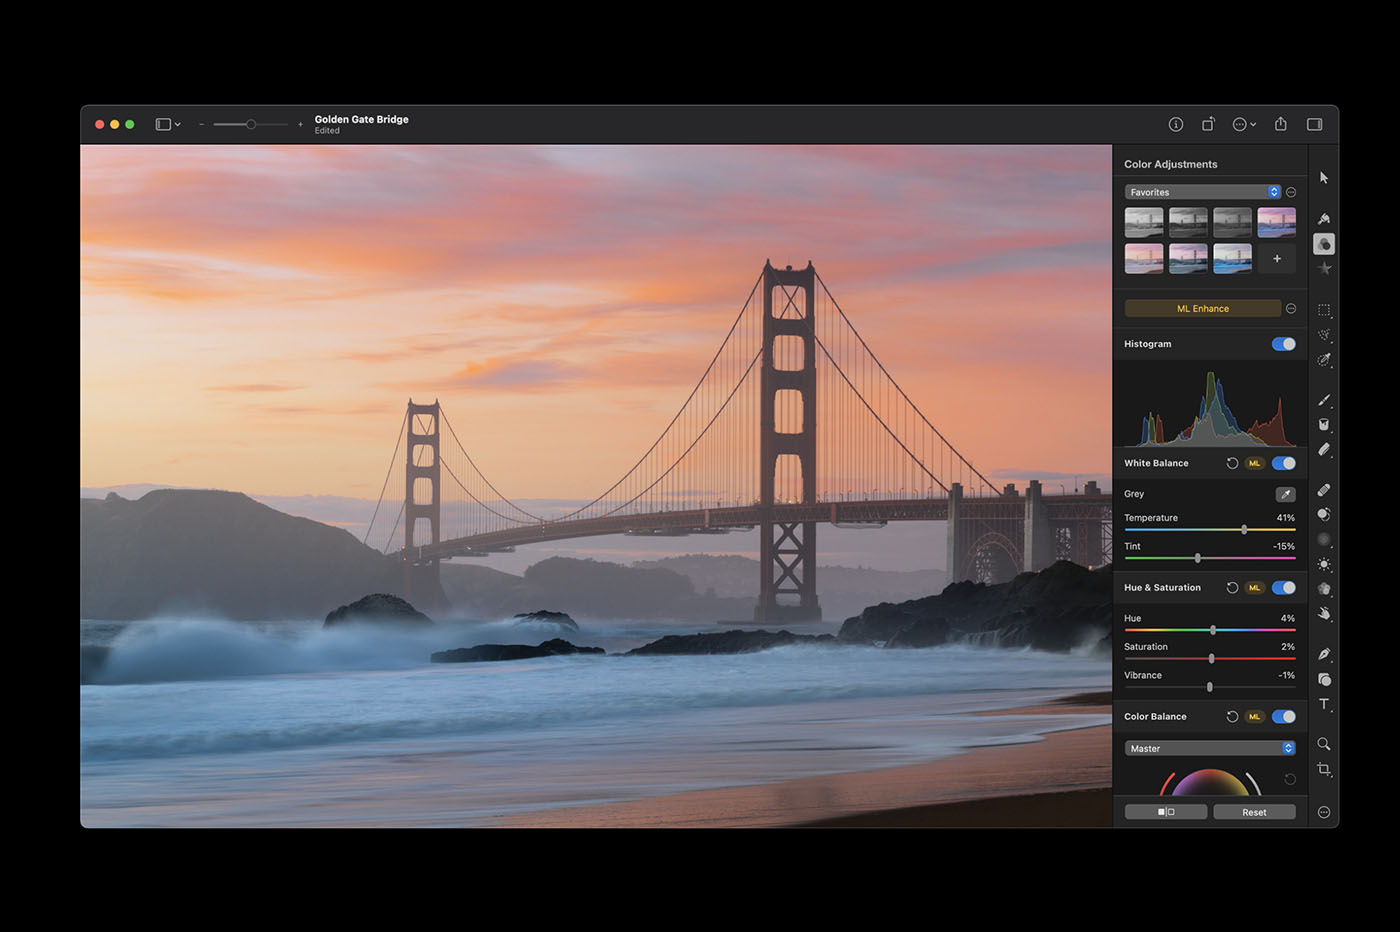Toggle the Color Balance switch
The width and height of the screenshot is (1400, 932).
pyautogui.click(x=1284, y=717)
